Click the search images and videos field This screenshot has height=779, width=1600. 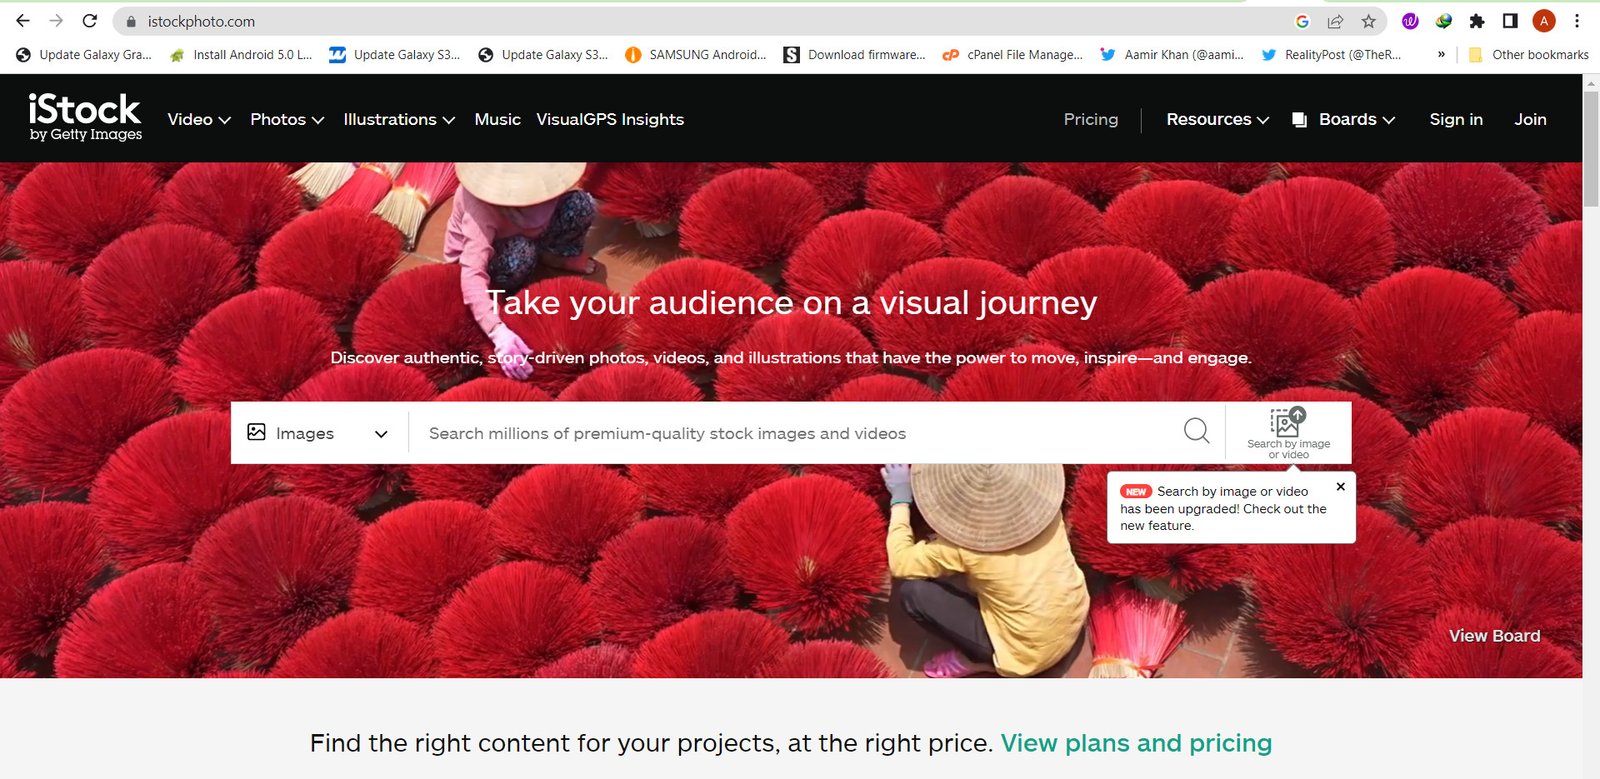click(x=795, y=433)
